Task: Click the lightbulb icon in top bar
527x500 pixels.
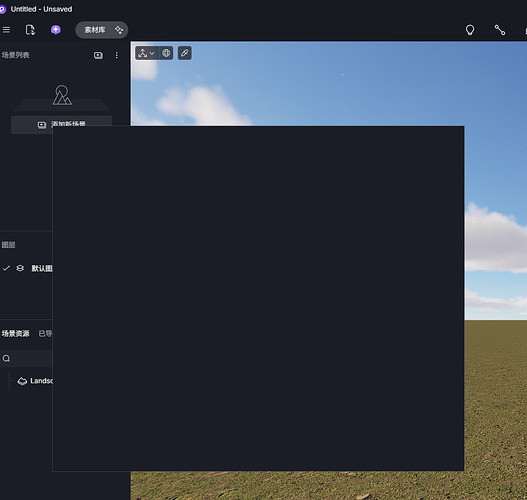Action: 470,30
